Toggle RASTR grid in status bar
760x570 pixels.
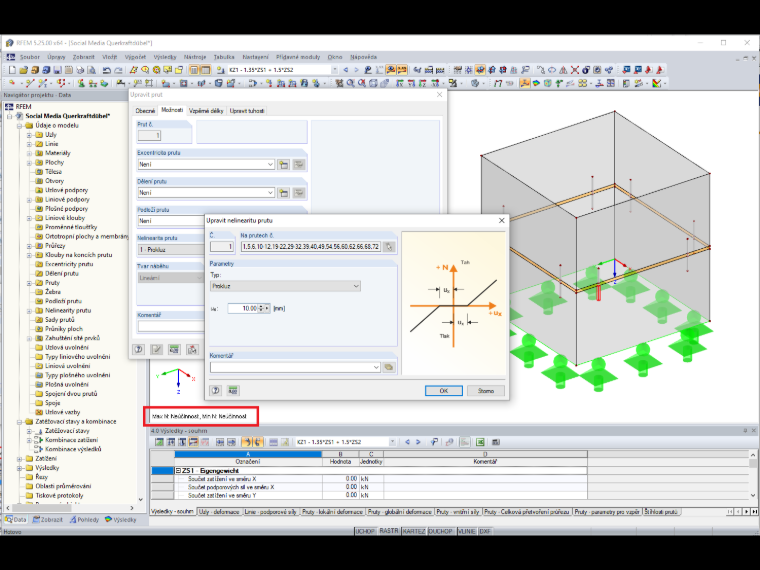389,531
